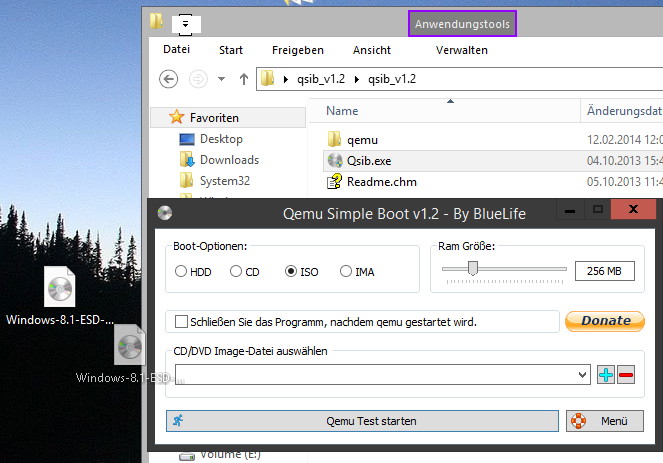The height and width of the screenshot is (463, 663).
Task: Click the address bar folder icon
Action: 267,79
